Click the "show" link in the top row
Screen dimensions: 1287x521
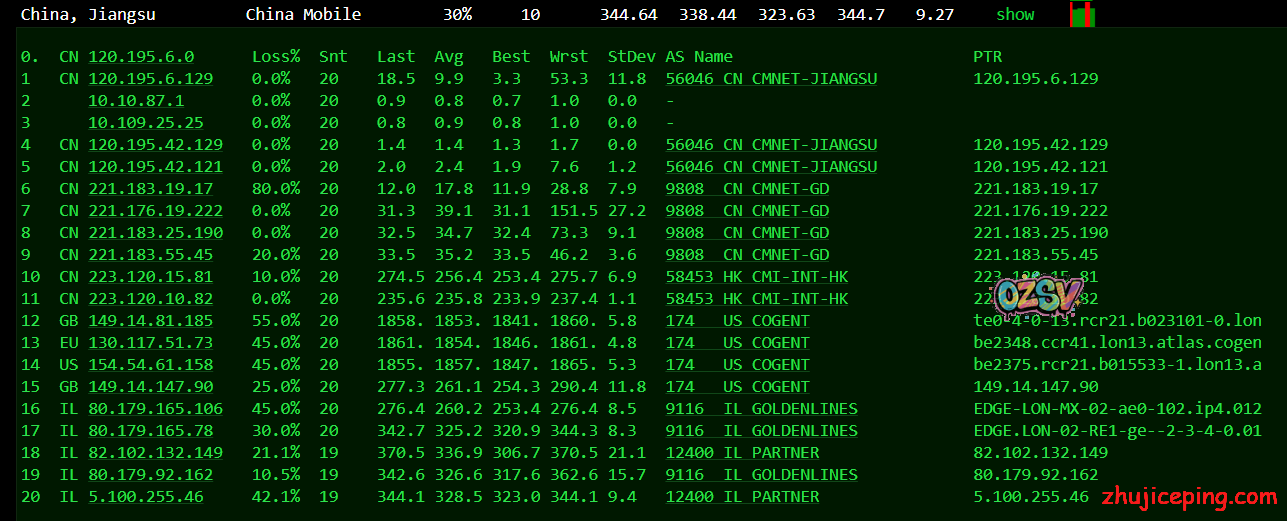tap(1015, 15)
